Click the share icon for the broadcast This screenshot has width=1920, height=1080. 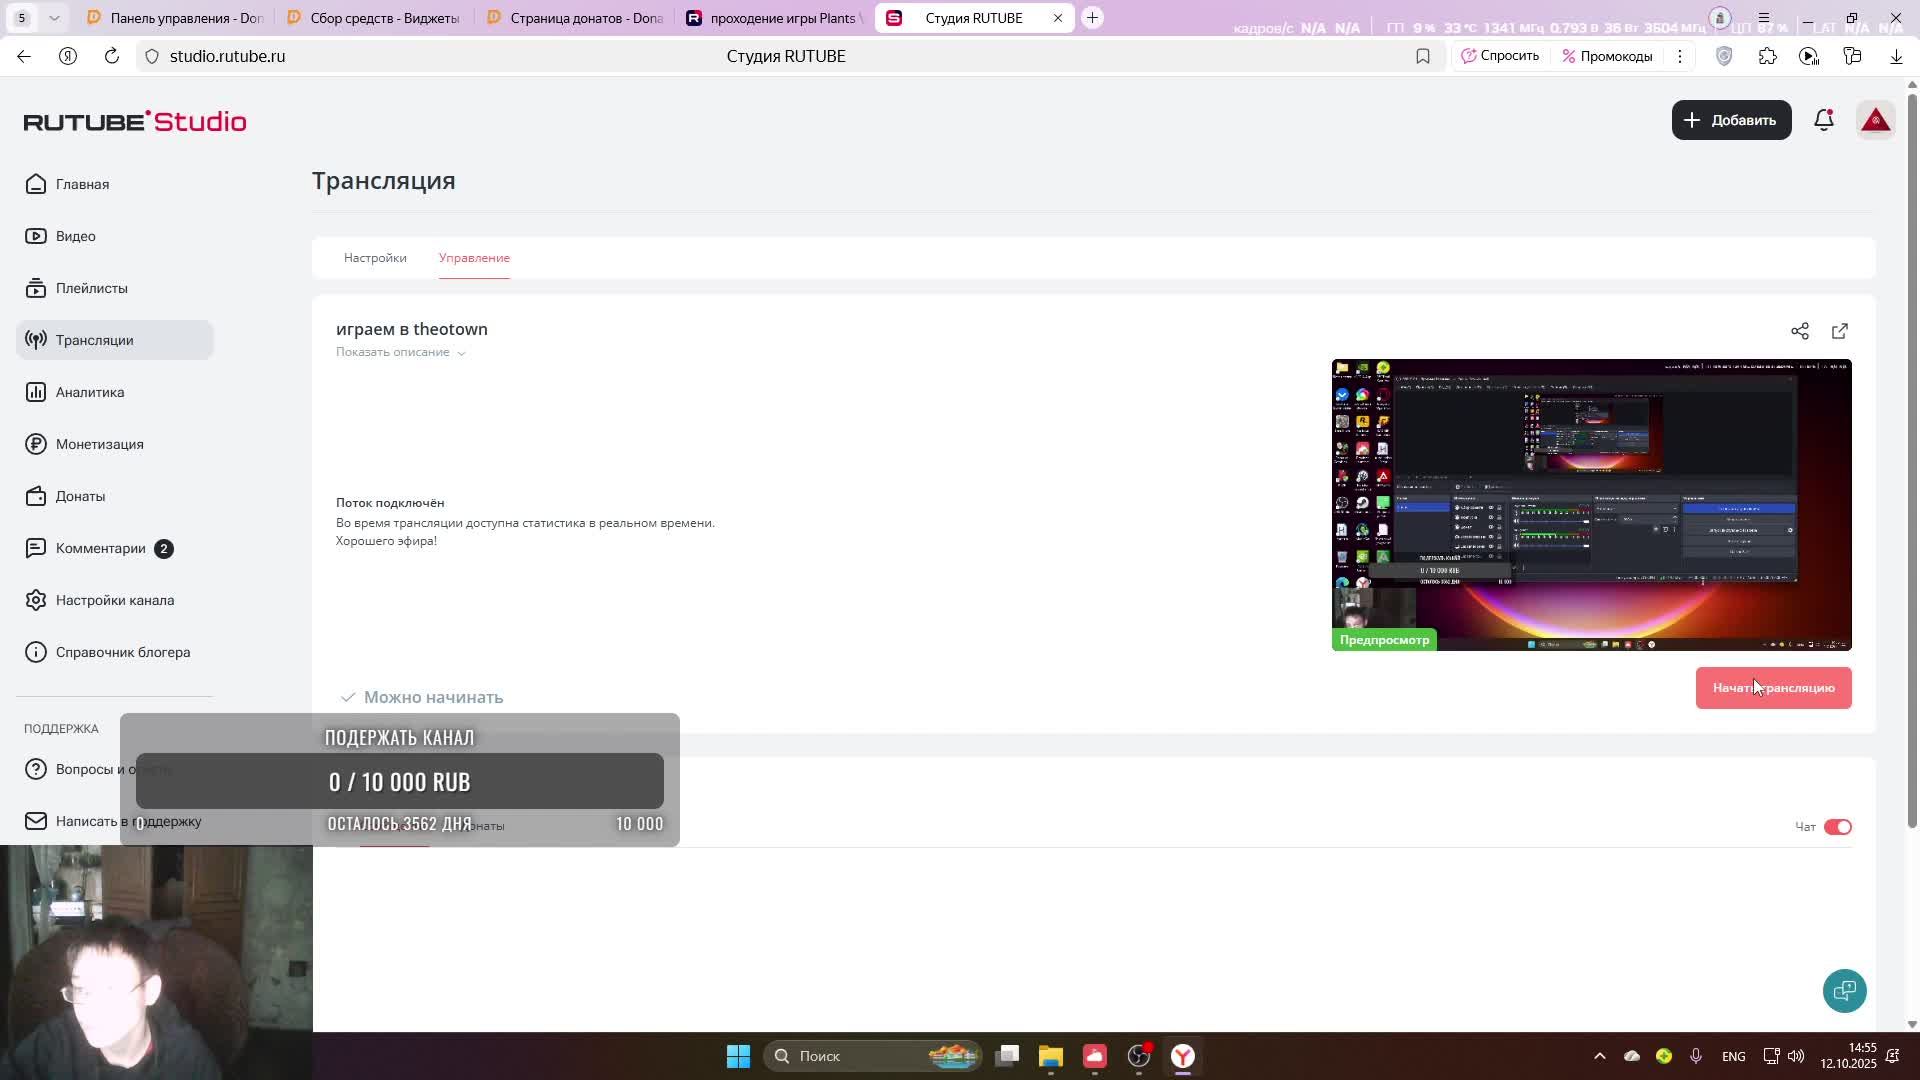[x=1800, y=331]
